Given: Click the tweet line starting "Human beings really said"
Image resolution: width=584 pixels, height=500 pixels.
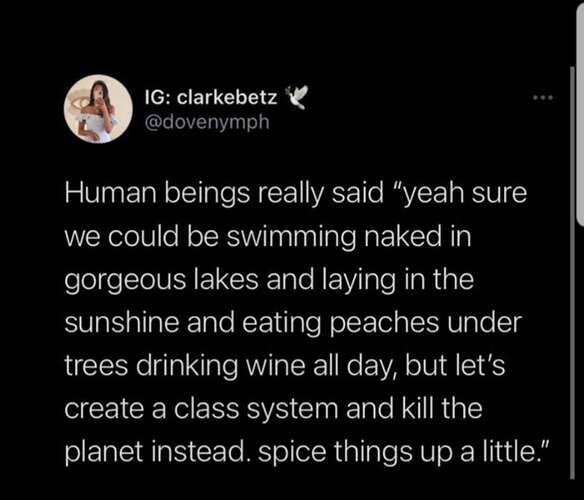Looking at the screenshot, I should 296,194.
